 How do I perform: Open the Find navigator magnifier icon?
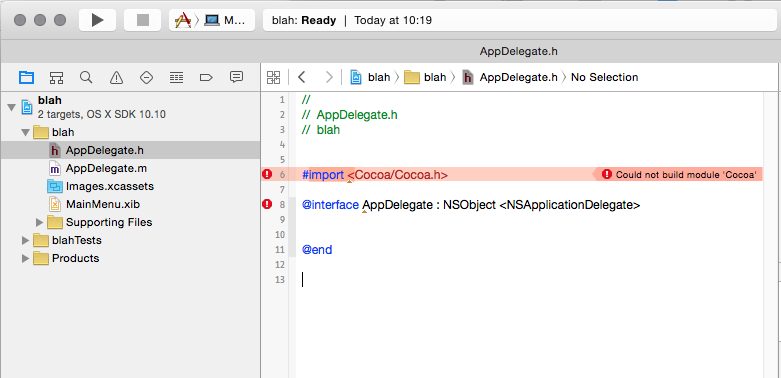(86, 77)
